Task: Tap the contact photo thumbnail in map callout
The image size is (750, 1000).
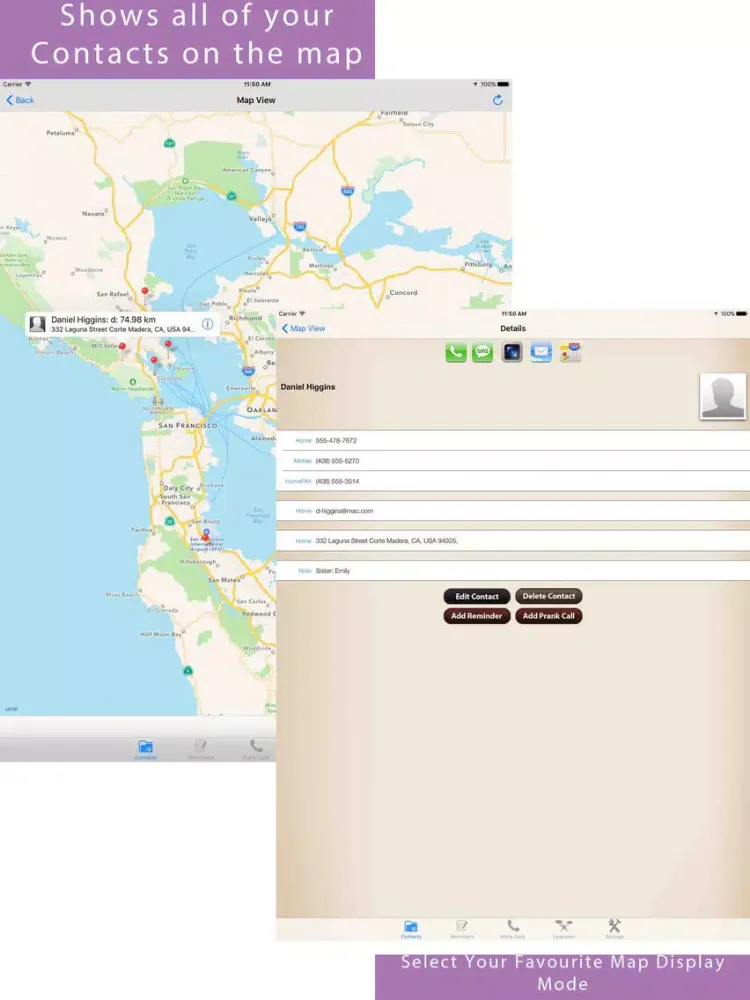Action: click(38, 324)
